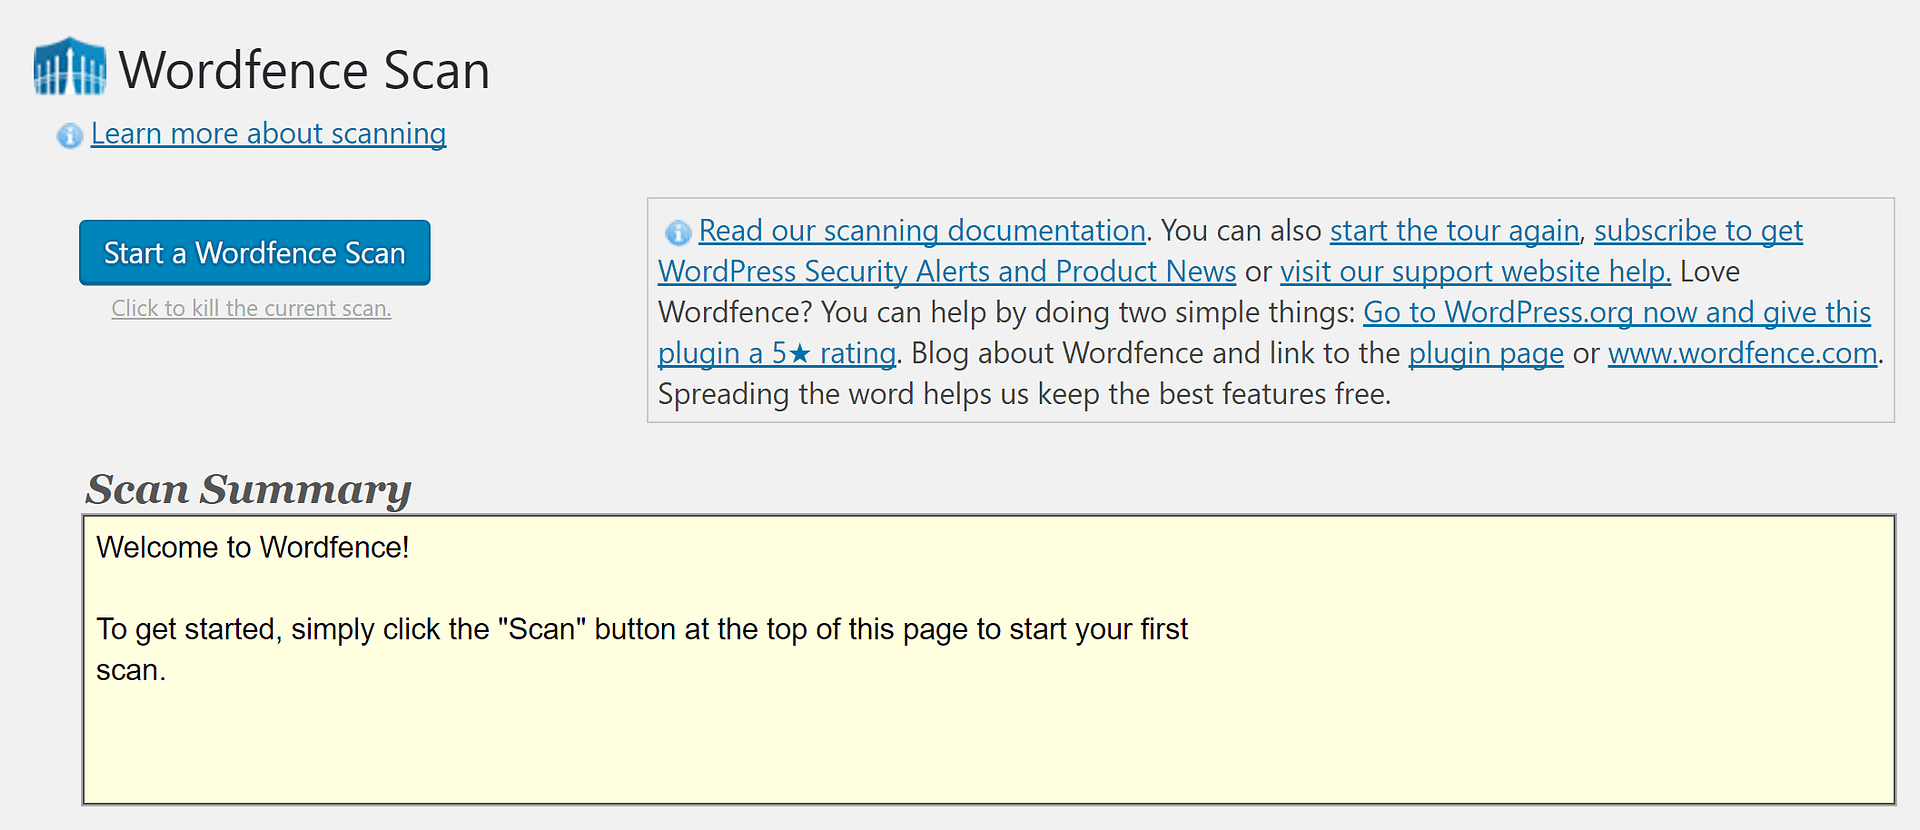Click the To get started instruction text
Screen dimensions: 1920x830
click(x=641, y=629)
